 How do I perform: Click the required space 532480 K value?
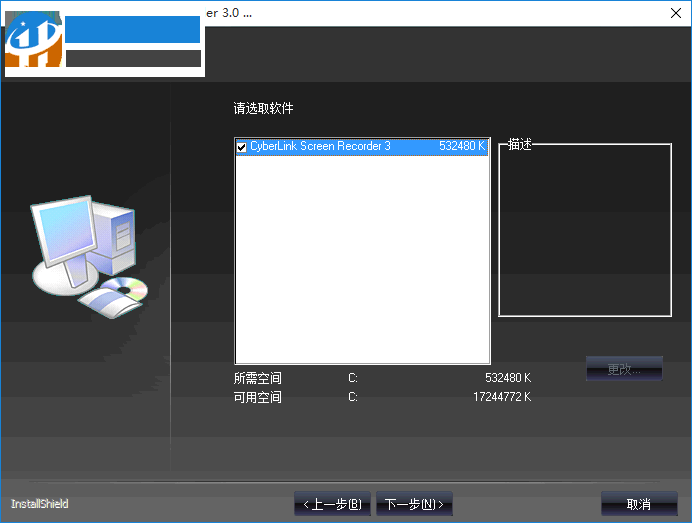click(x=508, y=378)
